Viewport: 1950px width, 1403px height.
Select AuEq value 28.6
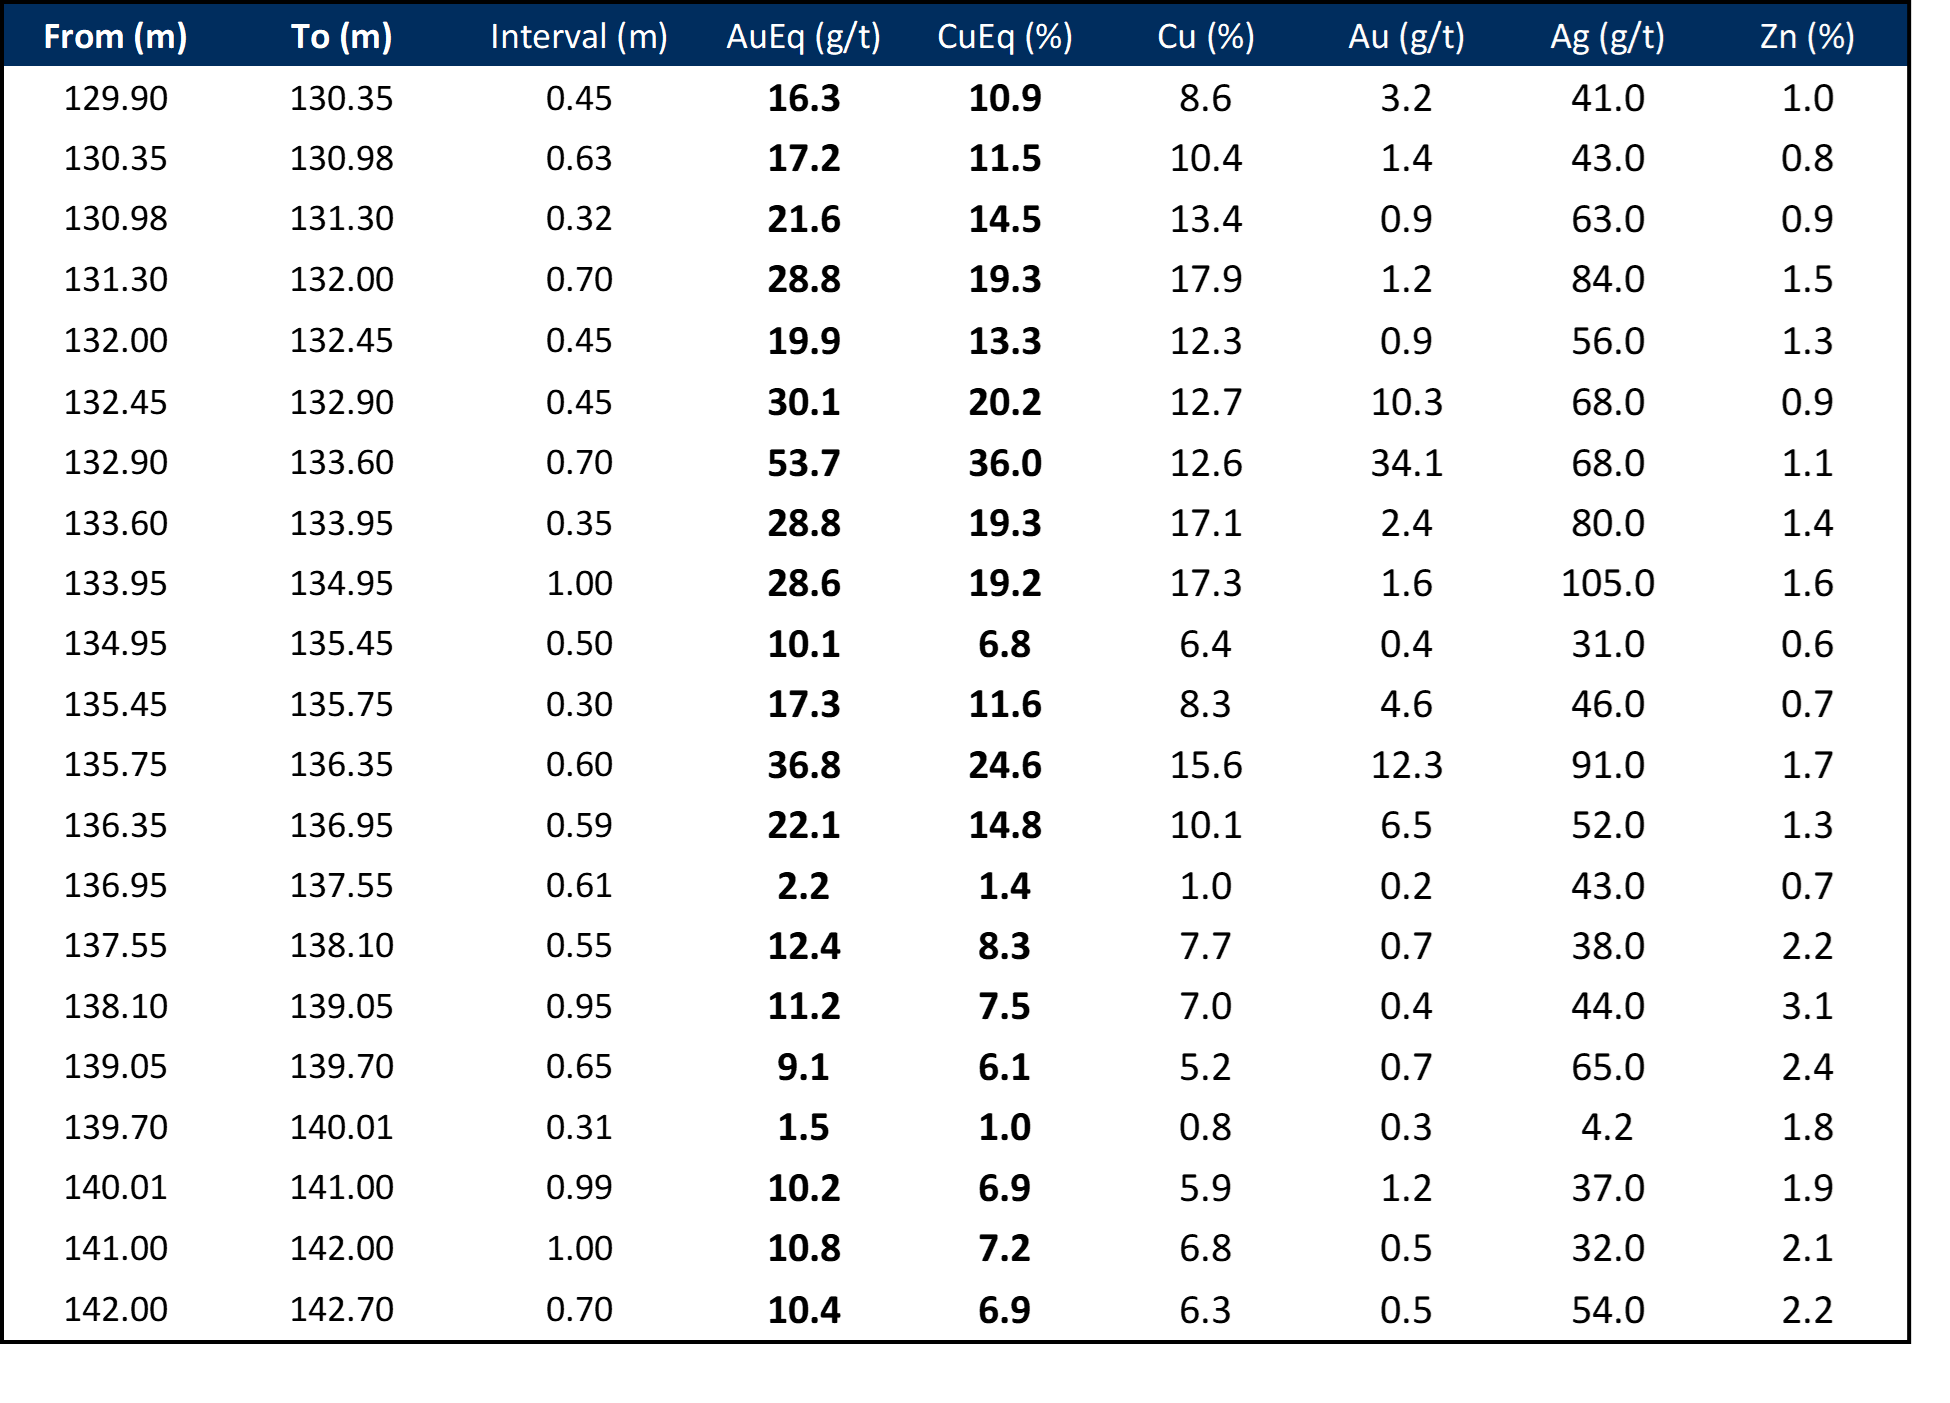[804, 583]
